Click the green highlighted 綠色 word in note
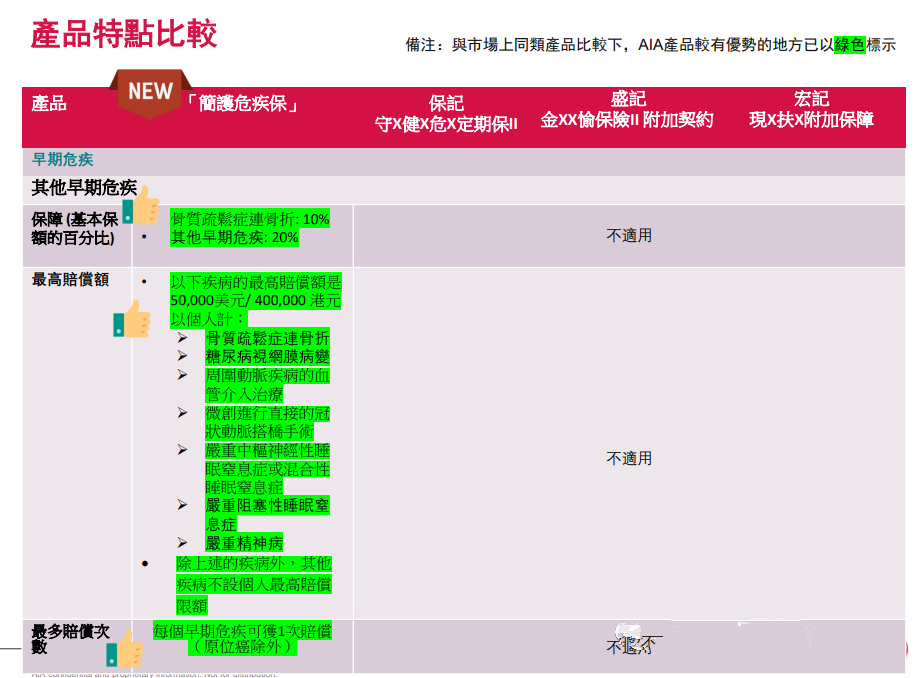The width and height of the screenshot is (916, 678). point(849,44)
